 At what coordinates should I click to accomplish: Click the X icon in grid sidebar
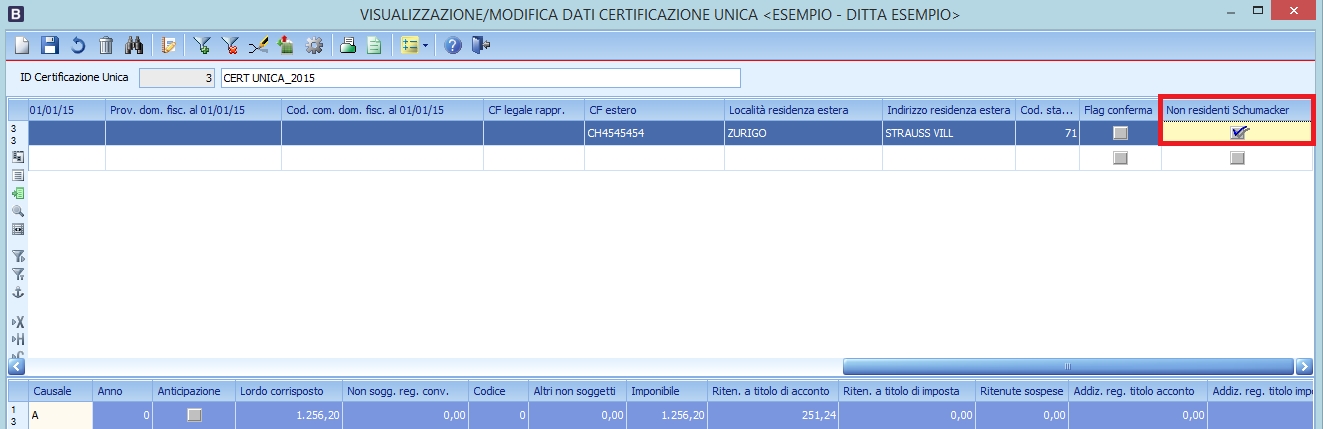coord(17,322)
